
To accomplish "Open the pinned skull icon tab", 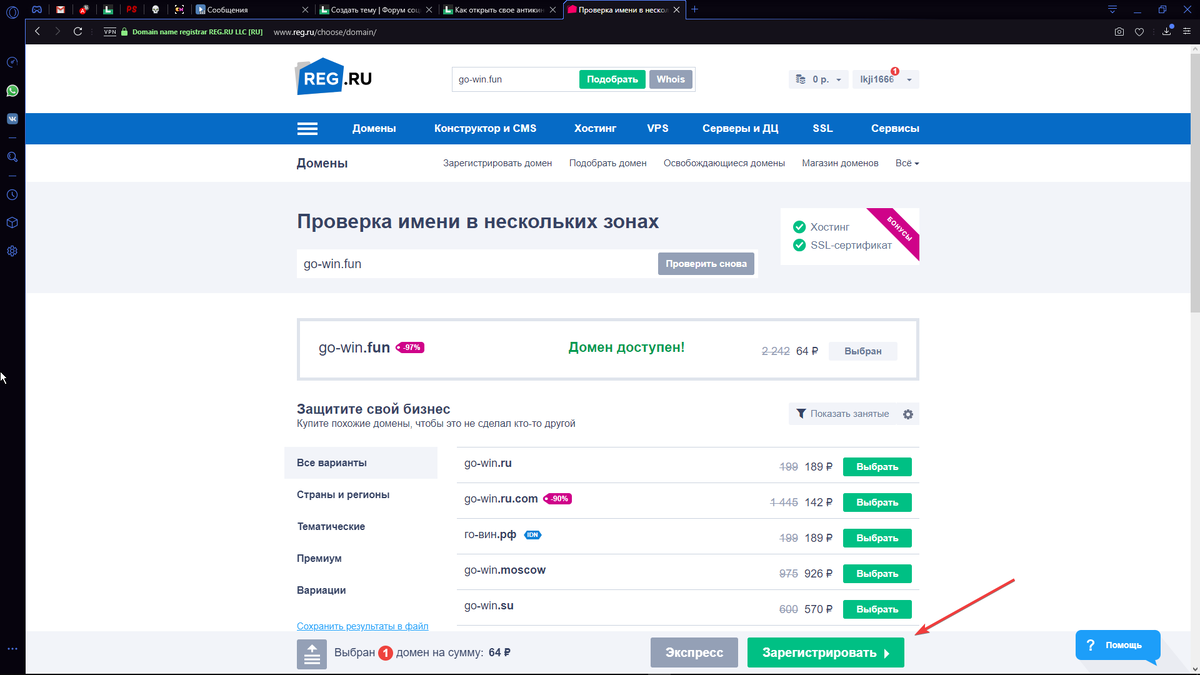I will (x=156, y=9).
